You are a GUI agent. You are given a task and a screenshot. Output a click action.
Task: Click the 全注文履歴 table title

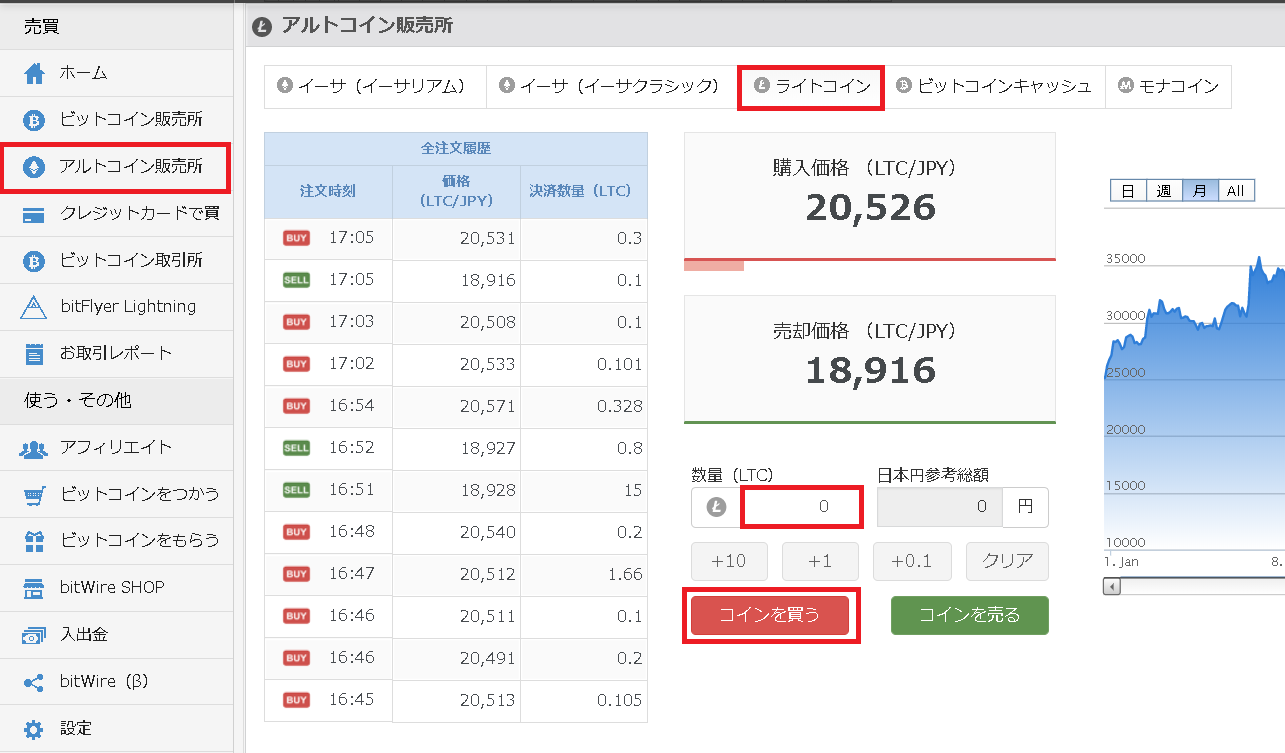pyautogui.click(x=456, y=148)
